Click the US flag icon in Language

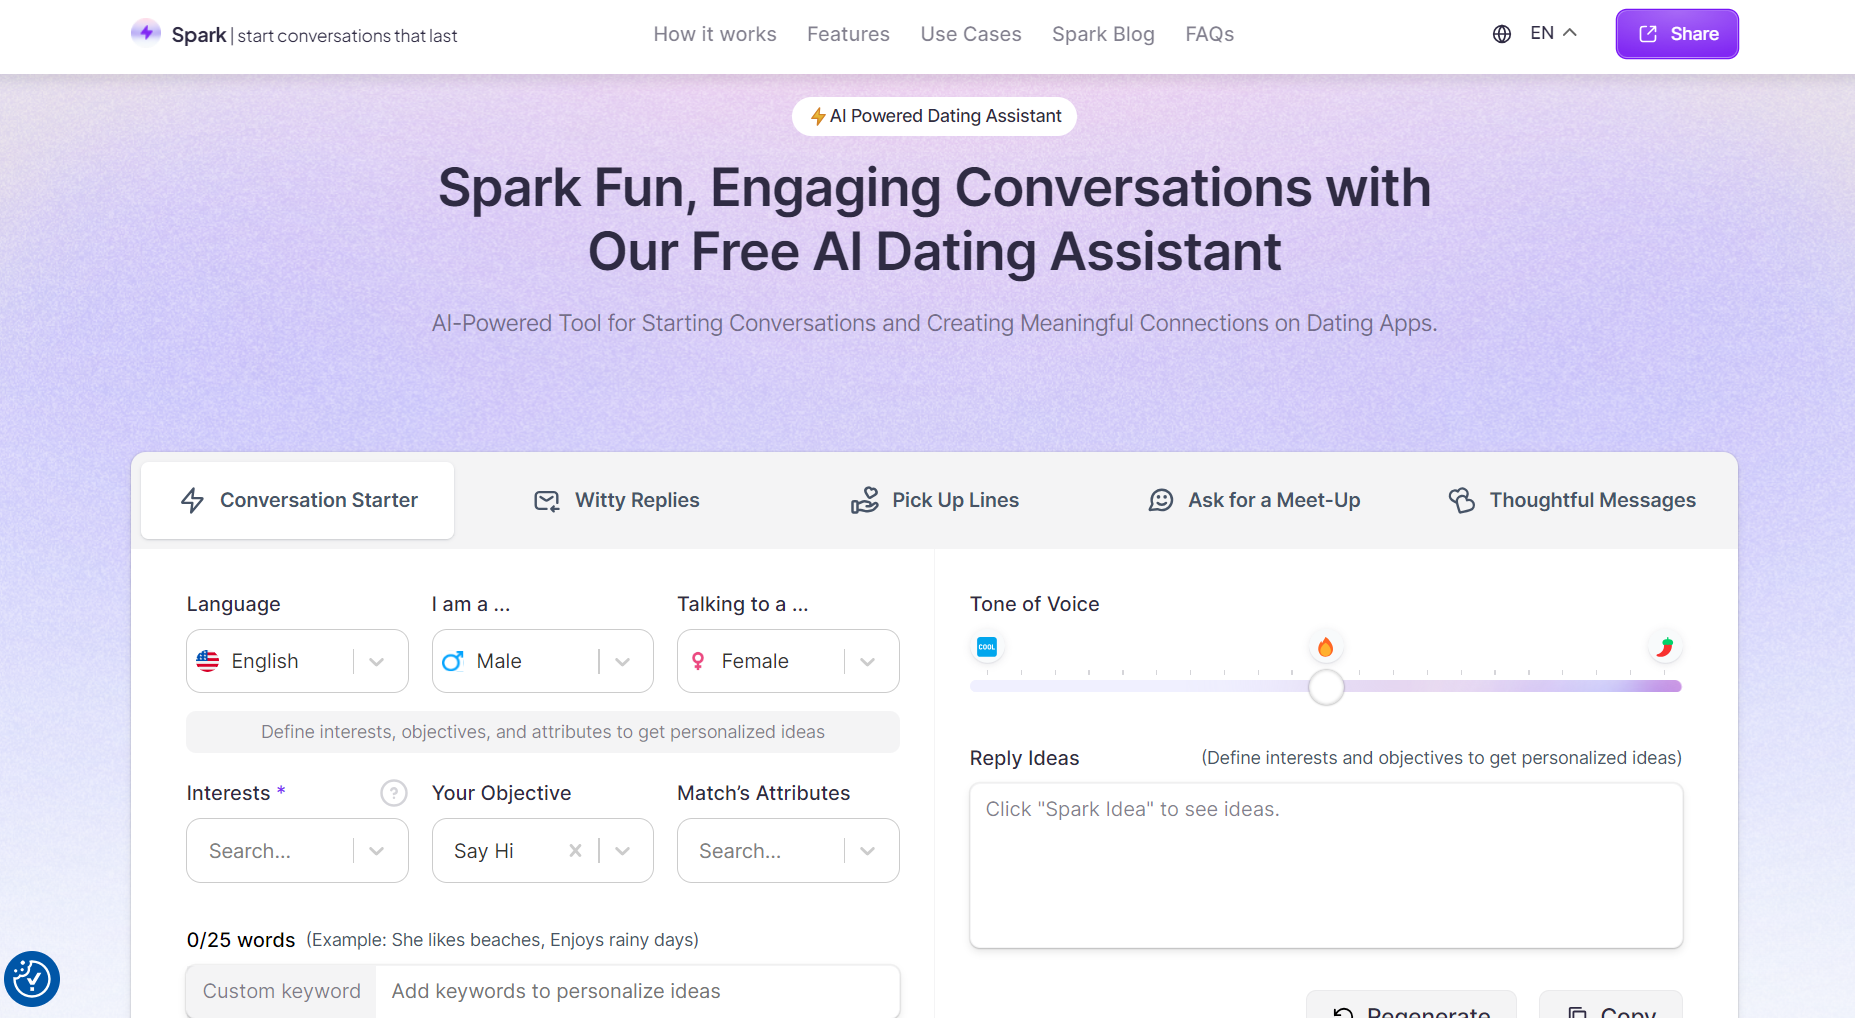click(208, 661)
